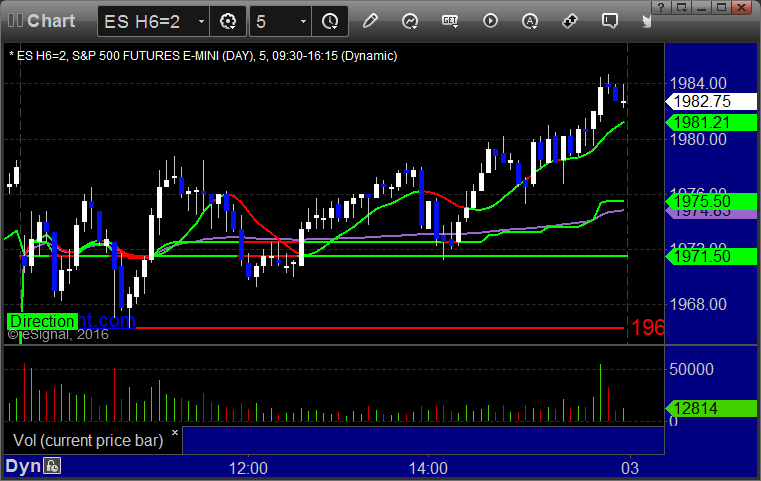Share chart via Twitter bird icon
761x481 pixels.
[646, 21]
